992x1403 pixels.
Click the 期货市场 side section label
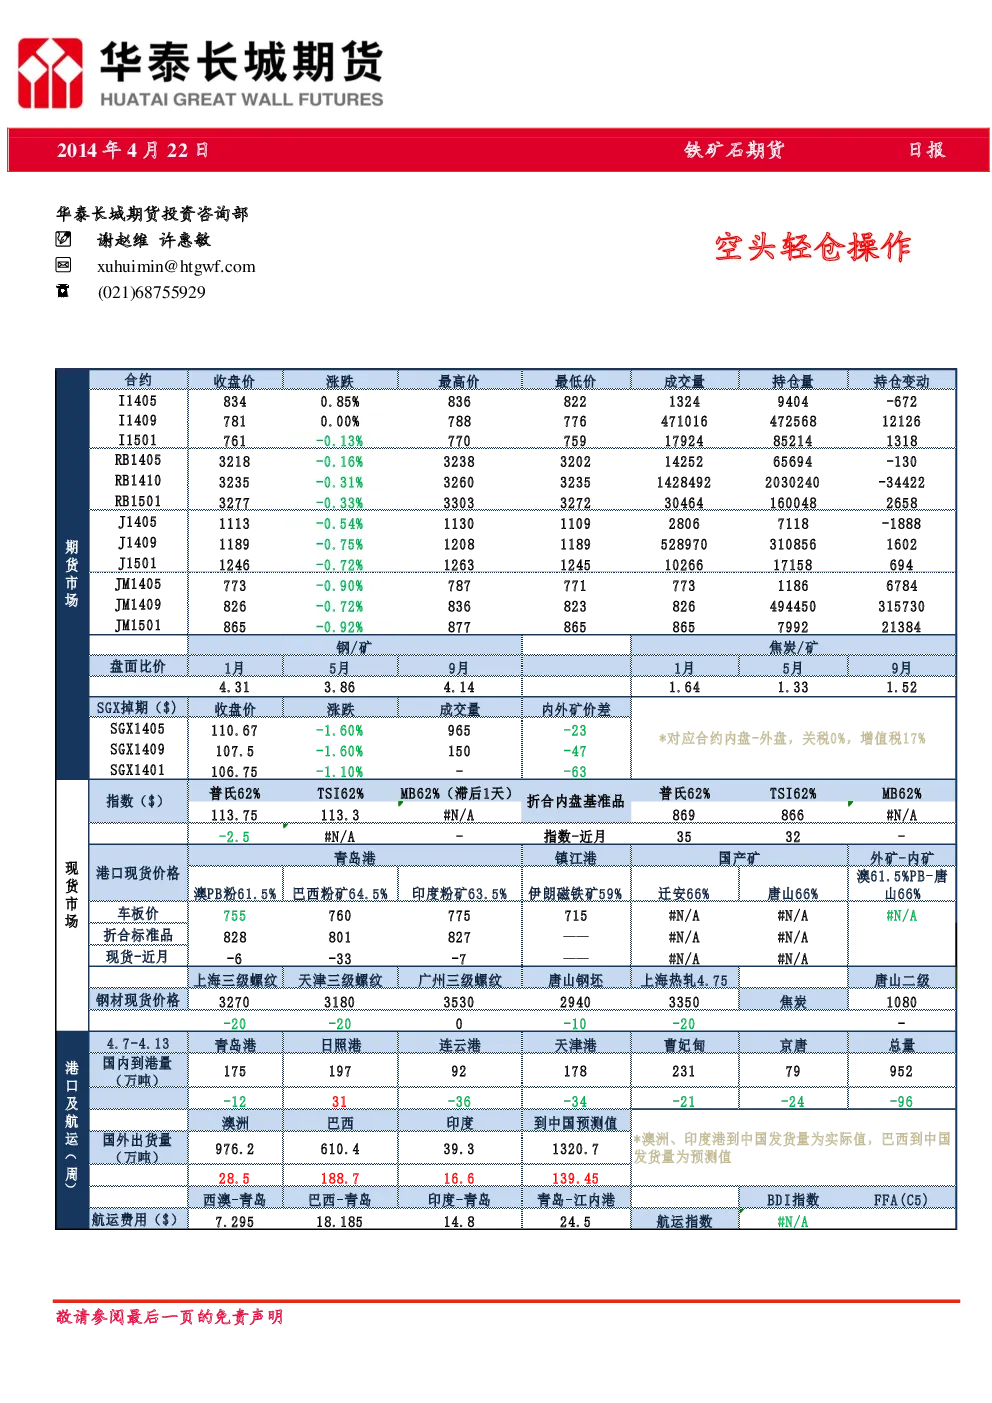(72, 573)
